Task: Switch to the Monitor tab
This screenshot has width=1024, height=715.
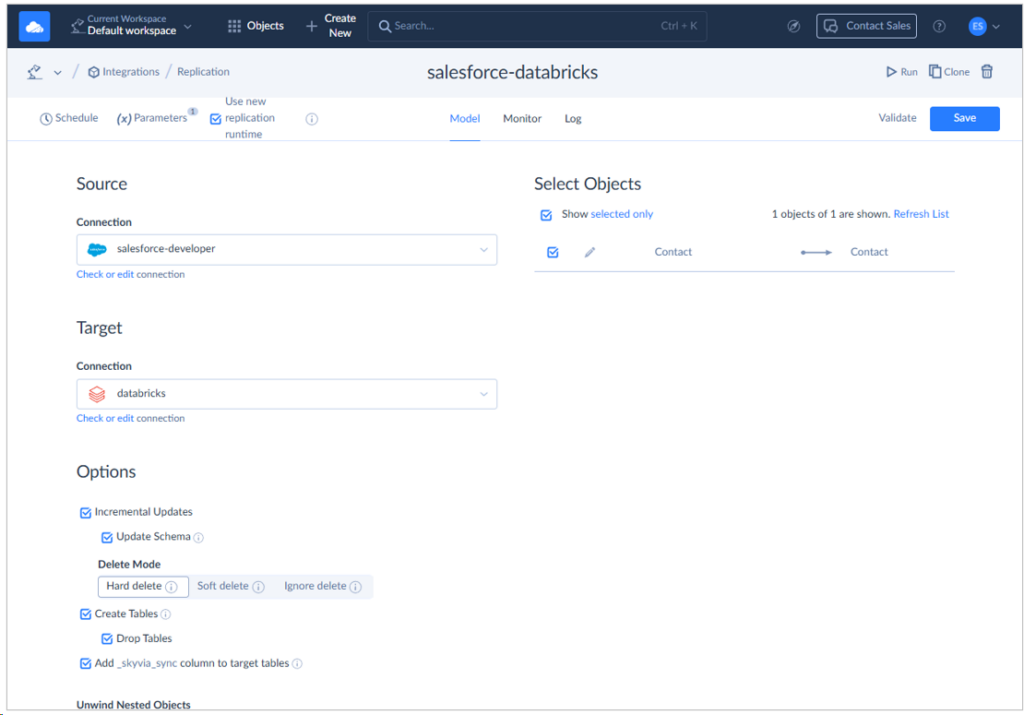Action: 522,118
